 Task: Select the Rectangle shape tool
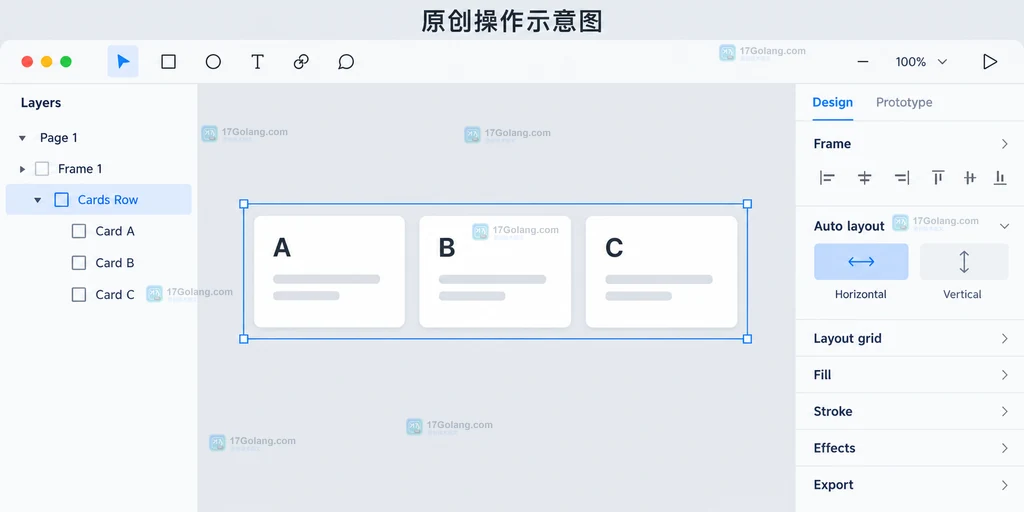click(x=168, y=61)
